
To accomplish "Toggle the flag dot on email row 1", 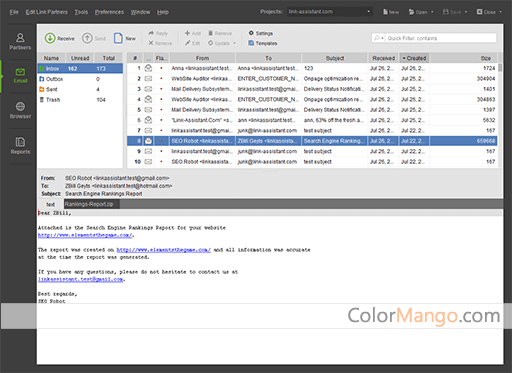I will pos(161,68).
